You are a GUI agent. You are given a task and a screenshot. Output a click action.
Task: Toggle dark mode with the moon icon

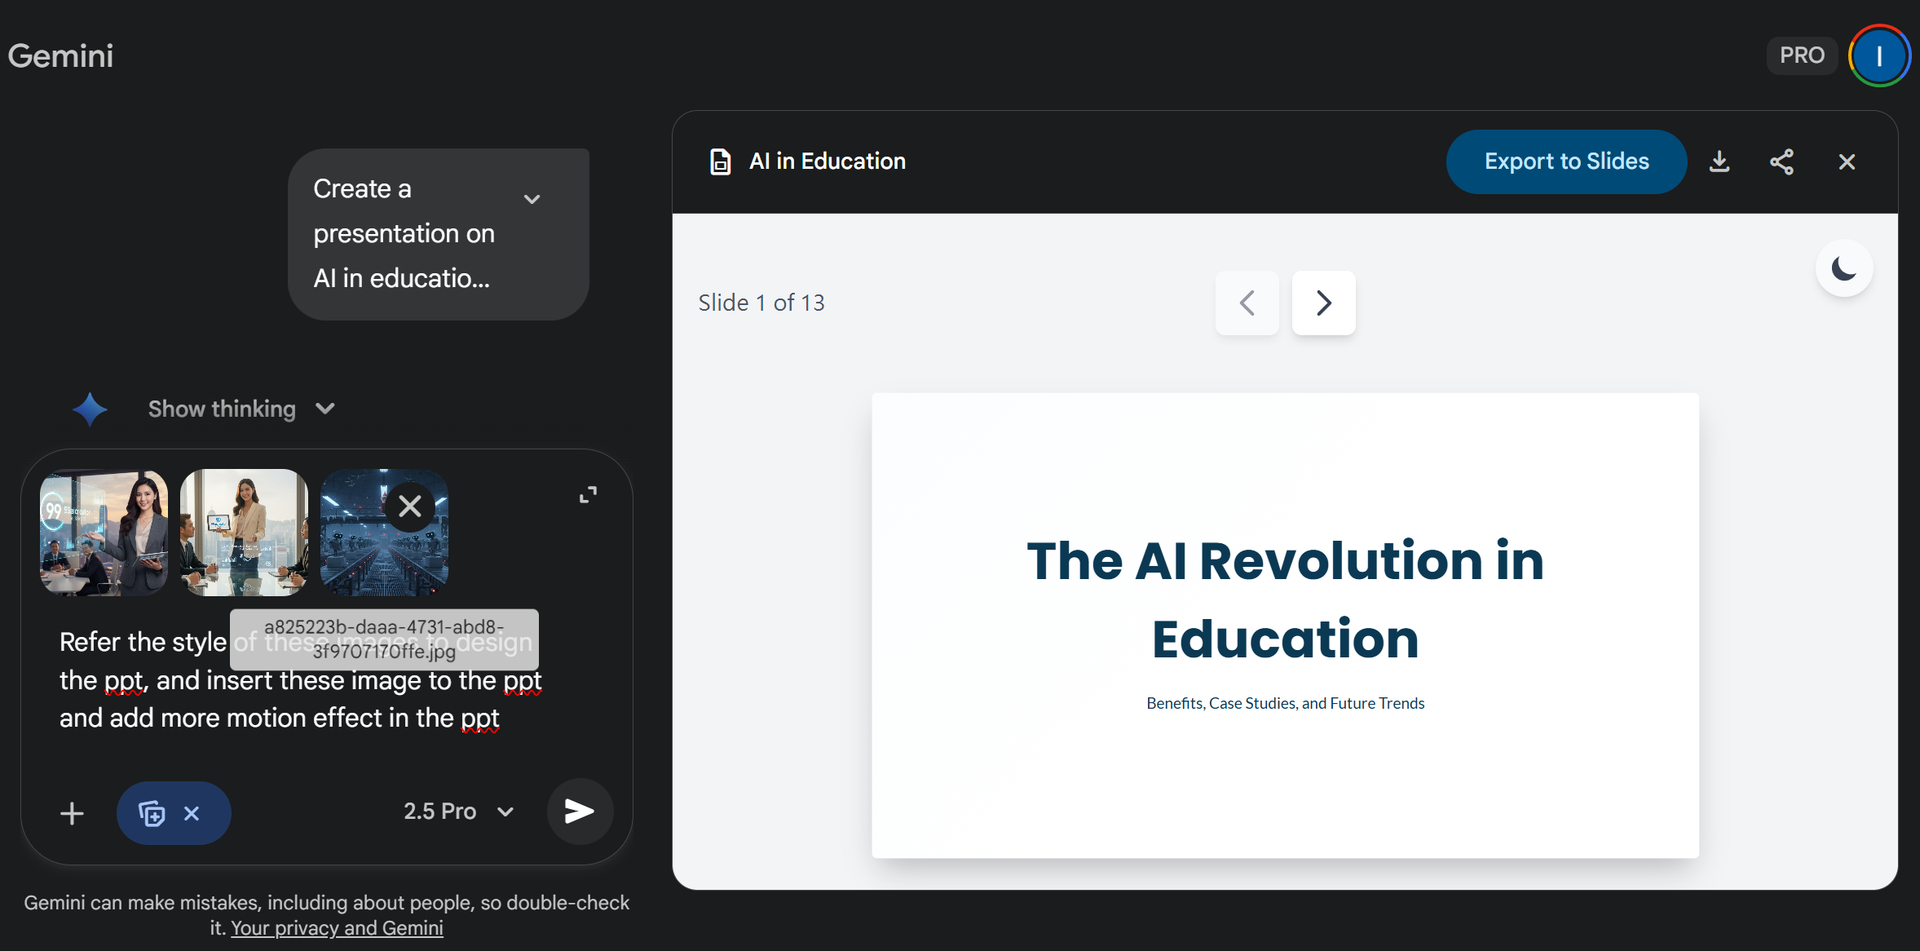[x=1843, y=269]
